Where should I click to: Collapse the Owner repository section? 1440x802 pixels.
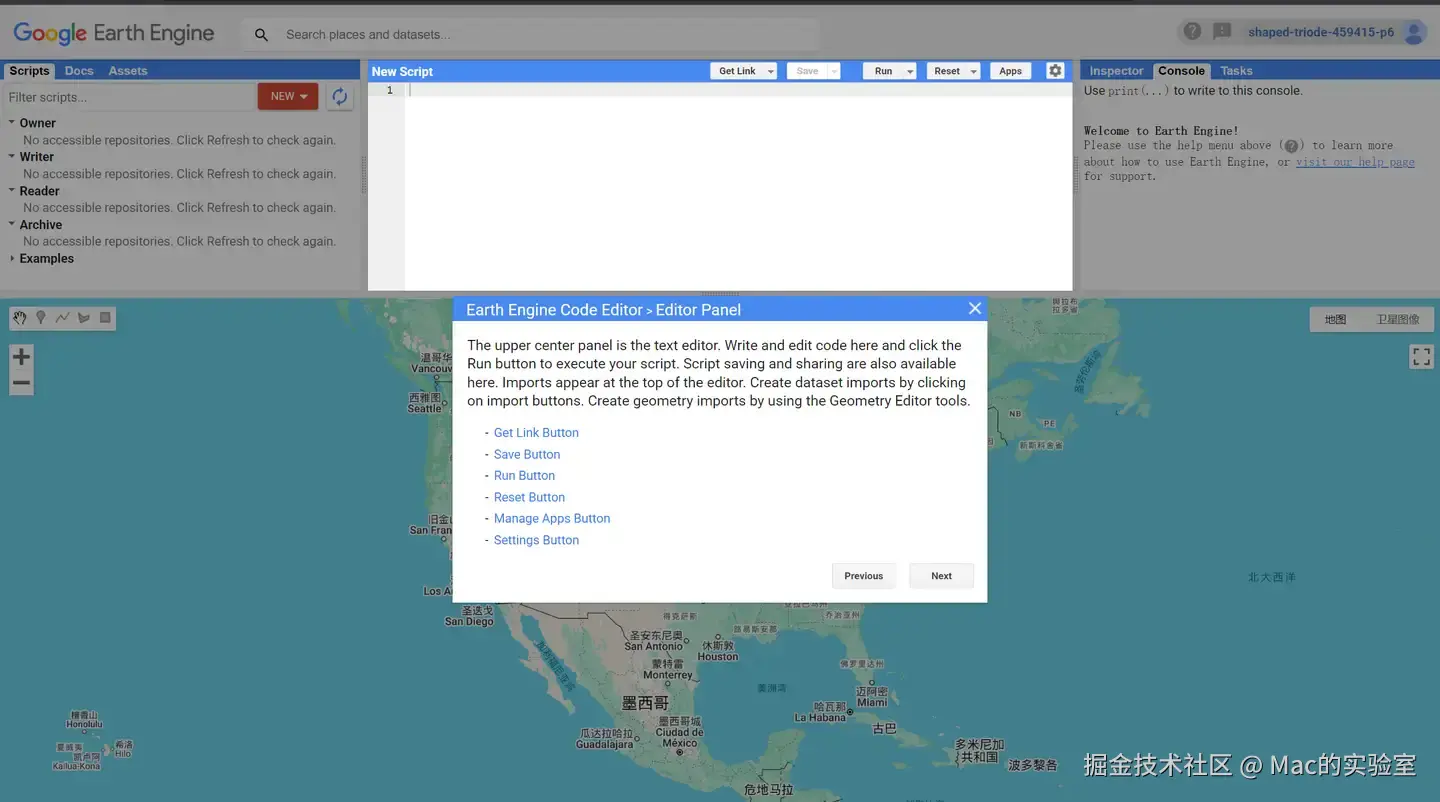coord(11,123)
